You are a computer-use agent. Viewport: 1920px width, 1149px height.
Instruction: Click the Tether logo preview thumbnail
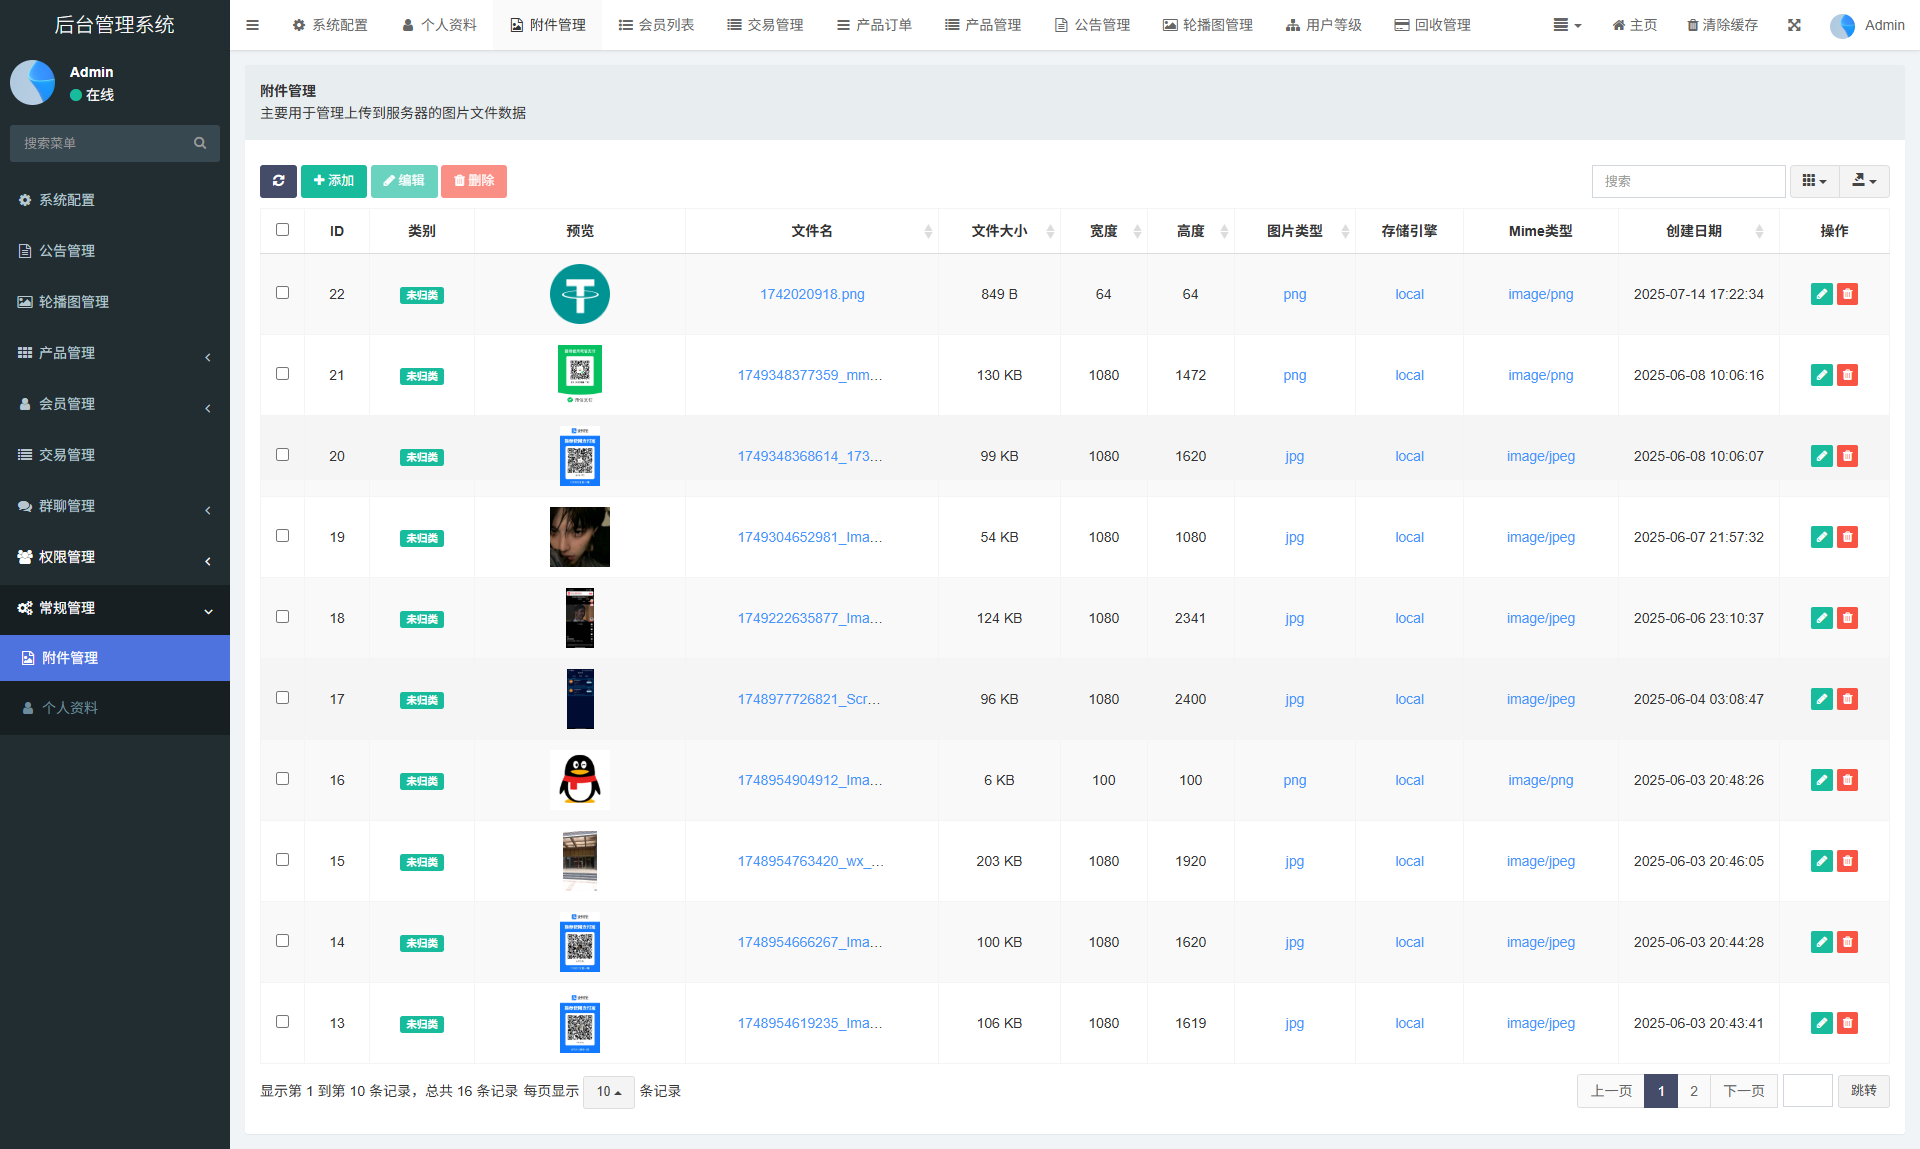click(x=579, y=294)
